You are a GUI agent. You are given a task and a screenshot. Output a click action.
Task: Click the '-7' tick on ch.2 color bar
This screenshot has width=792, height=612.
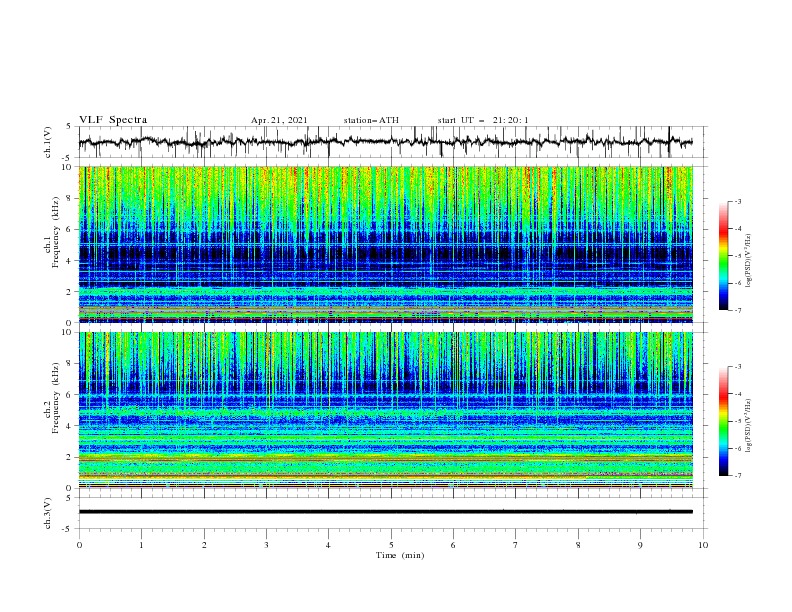(x=738, y=475)
